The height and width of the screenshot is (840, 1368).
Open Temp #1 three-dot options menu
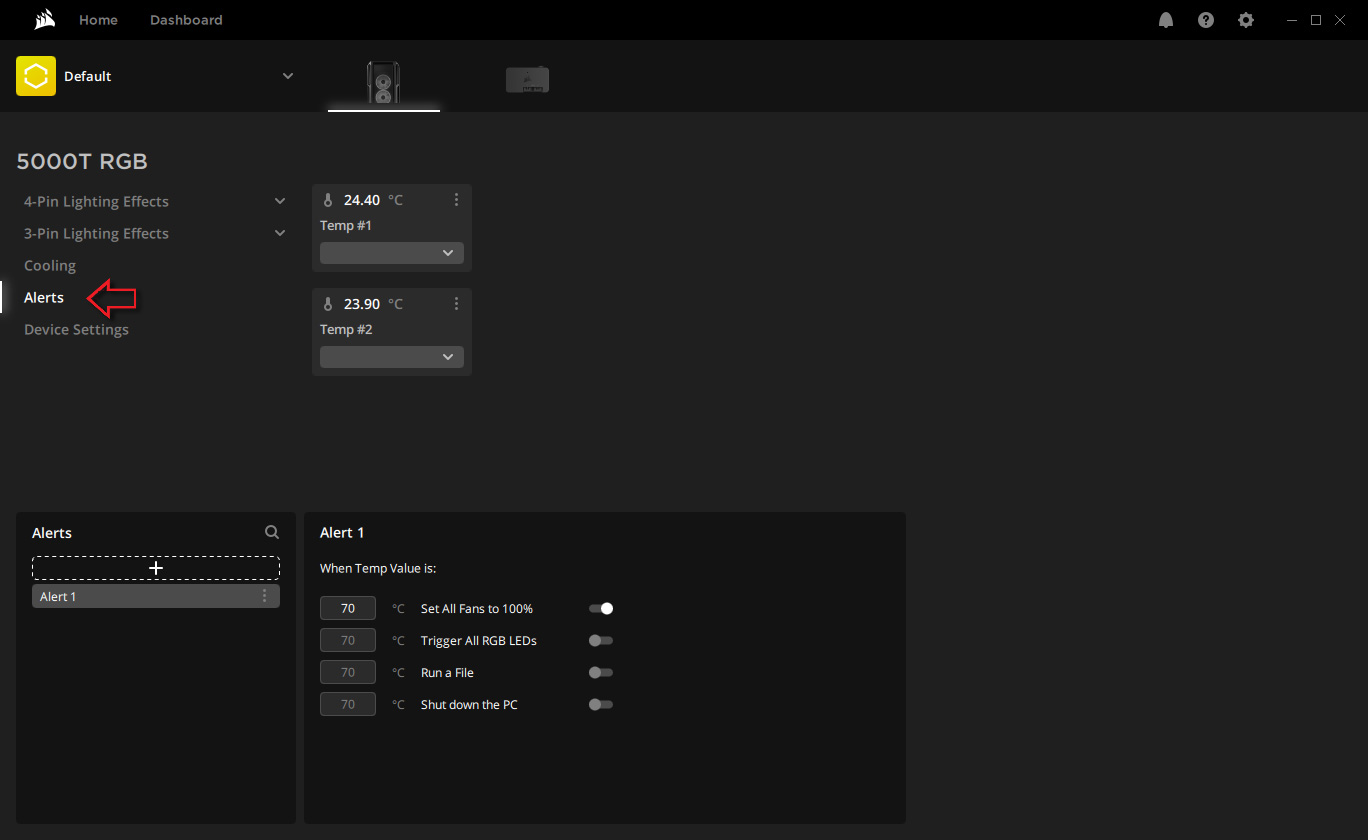(x=456, y=200)
